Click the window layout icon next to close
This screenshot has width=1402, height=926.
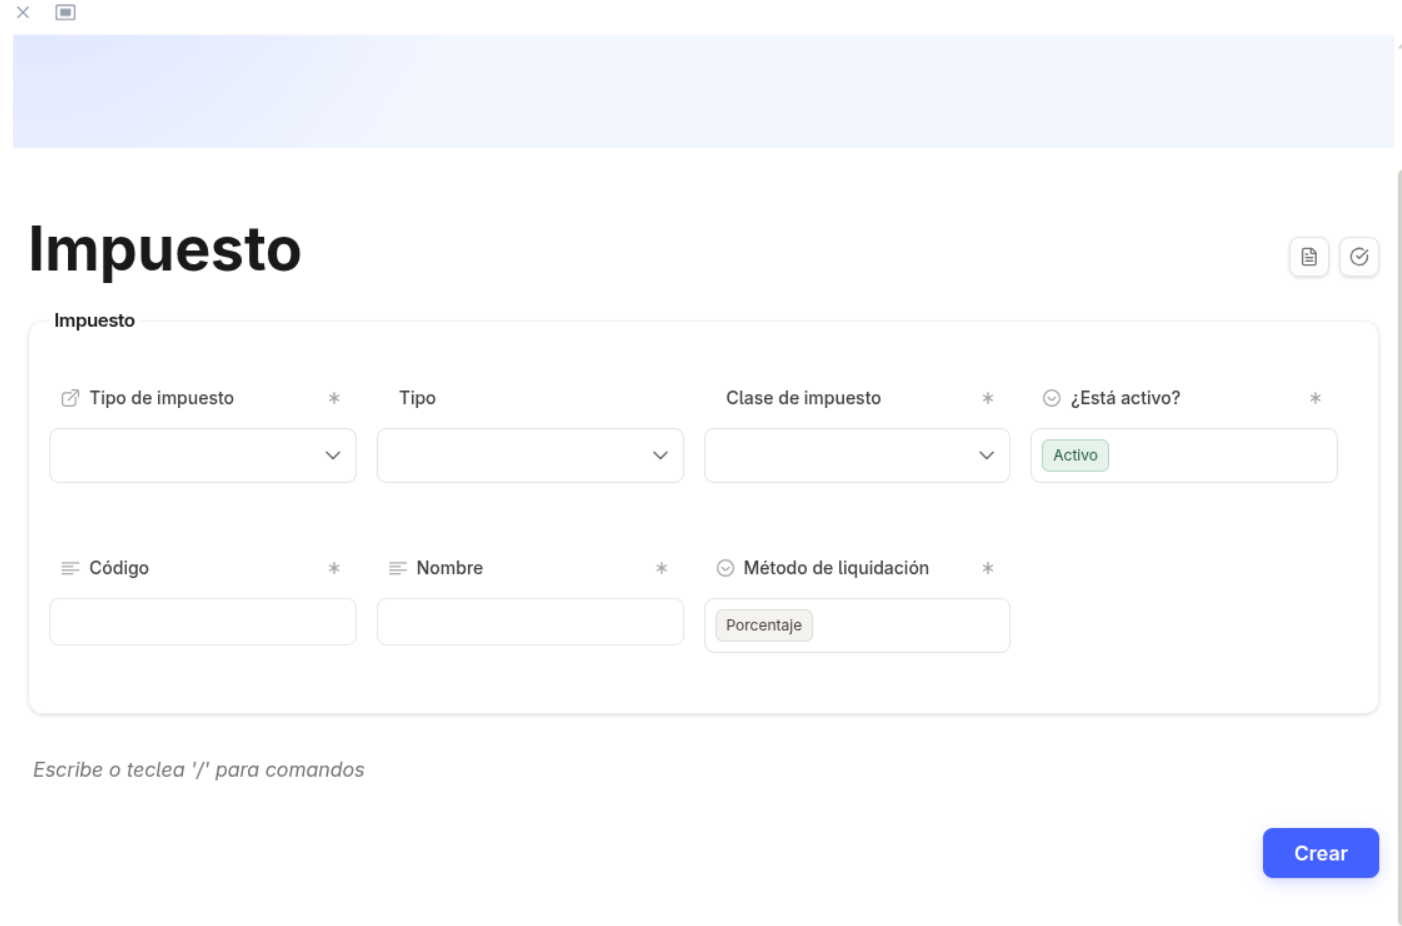pos(65,12)
